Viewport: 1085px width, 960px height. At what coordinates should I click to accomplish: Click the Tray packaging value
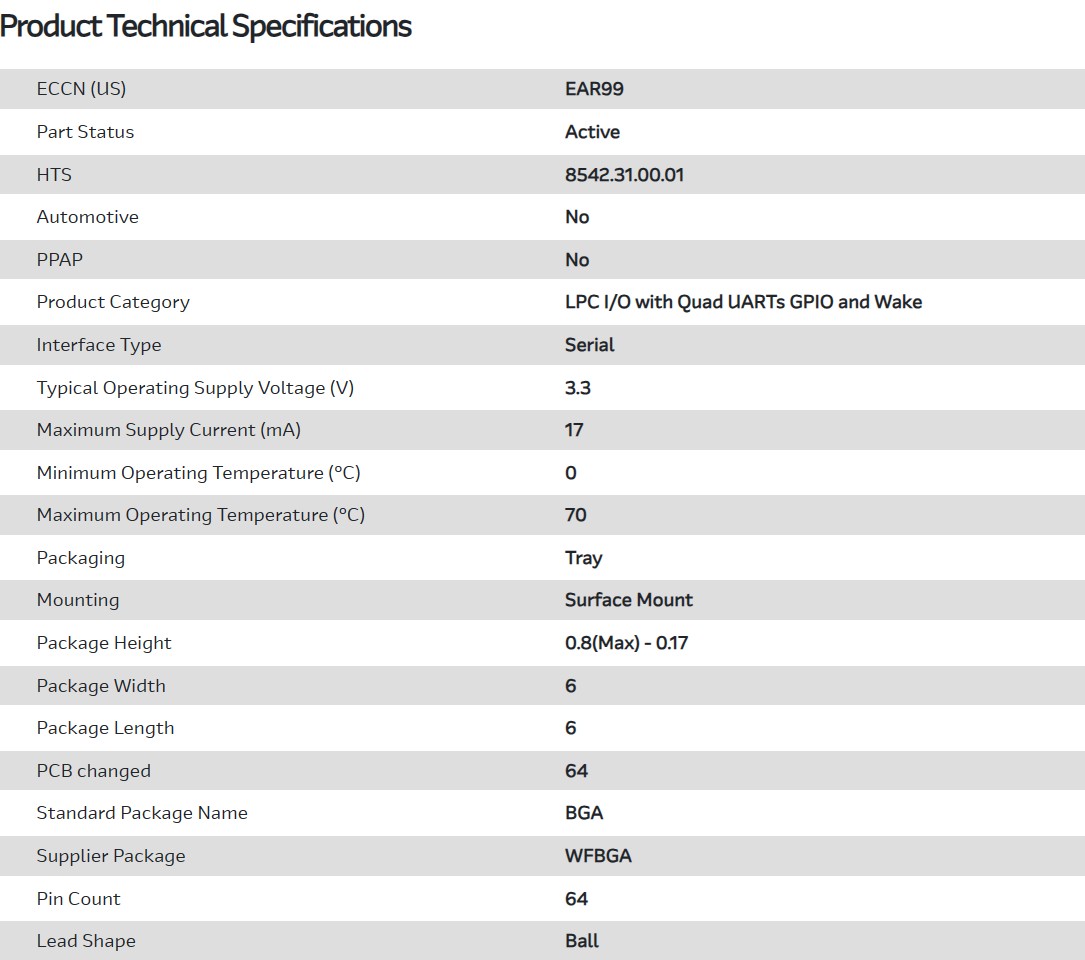(x=583, y=558)
